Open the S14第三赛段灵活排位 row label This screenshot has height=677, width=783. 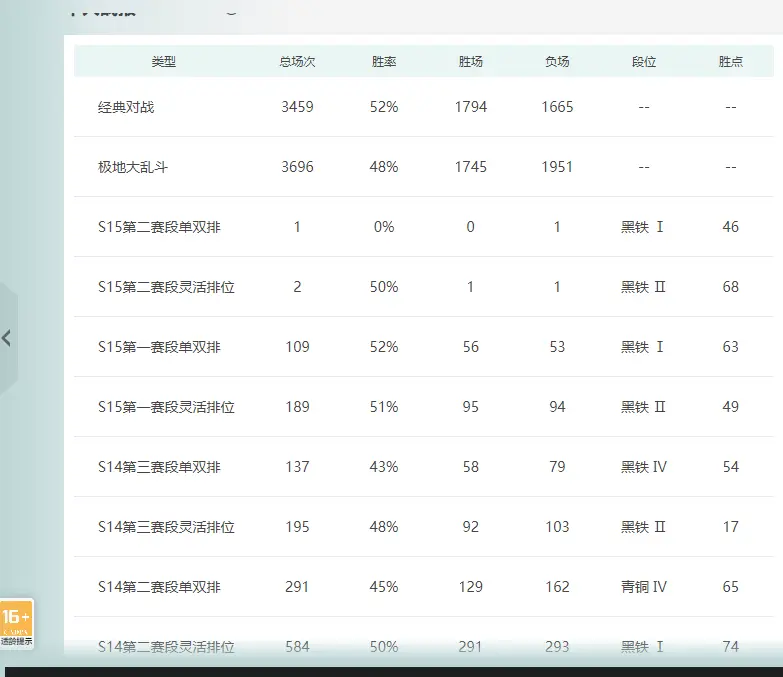tap(166, 527)
